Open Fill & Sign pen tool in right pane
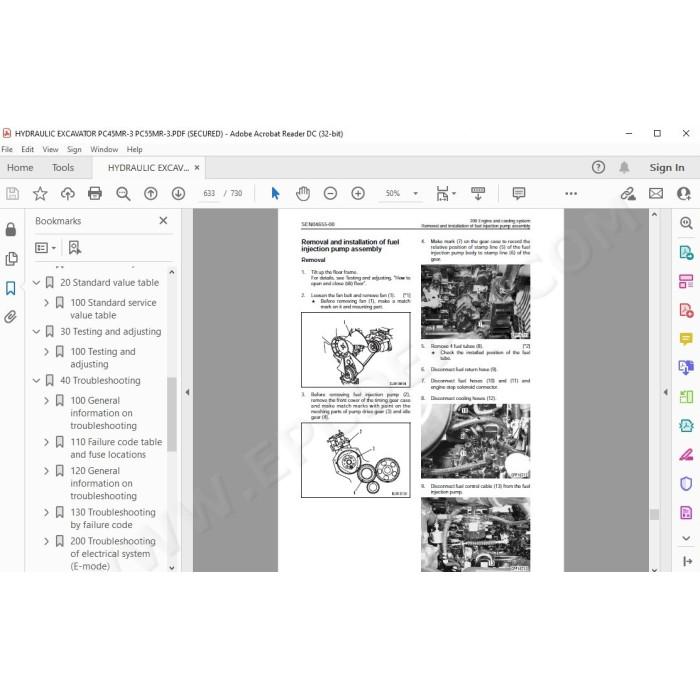Screen dimensions: 700x700 tap(686, 455)
